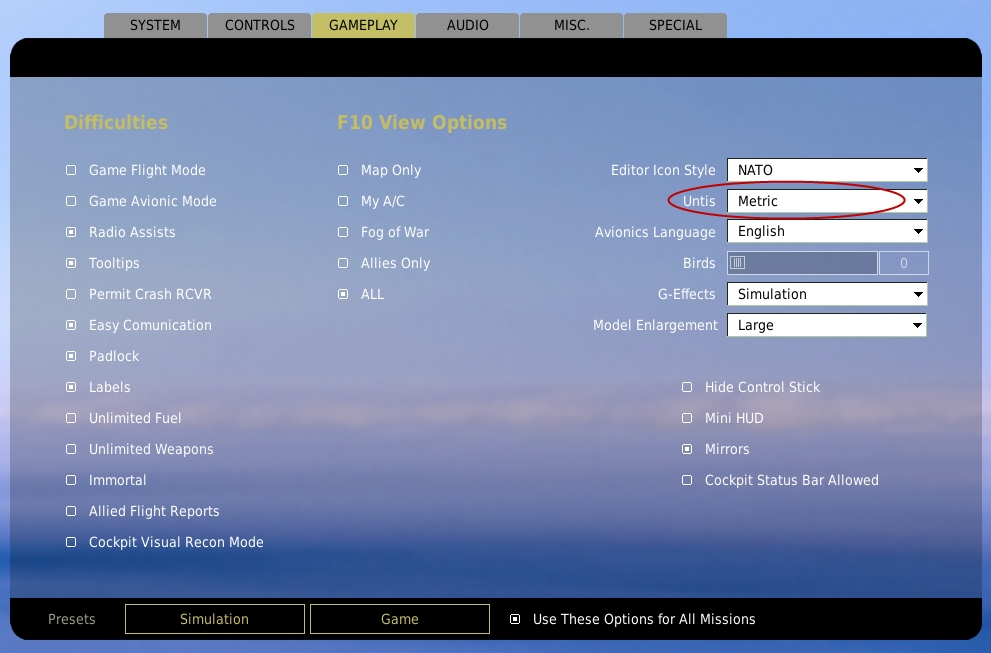Disable Radio Assists checkbox
Image resolution: width=991 pixels, height=653 pixels.
pyautogui.click(x=71, y=232)
